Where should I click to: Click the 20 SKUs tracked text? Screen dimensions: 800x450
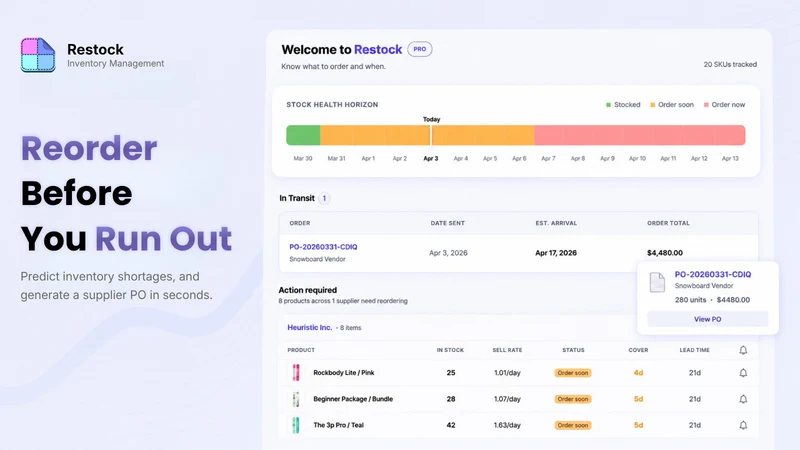(730, 64)
